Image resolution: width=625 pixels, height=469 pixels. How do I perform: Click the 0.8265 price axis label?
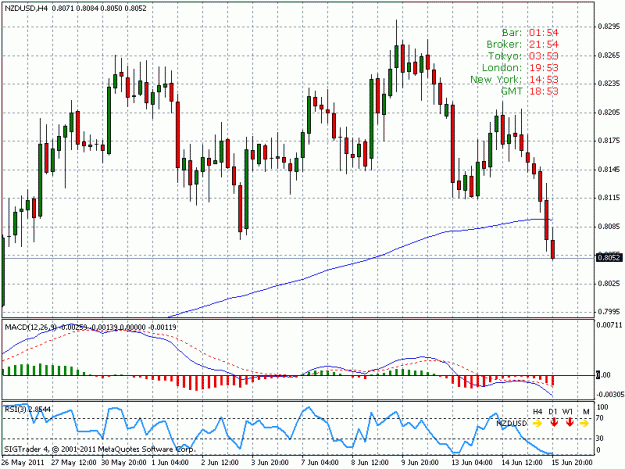(x=609, y=55)
